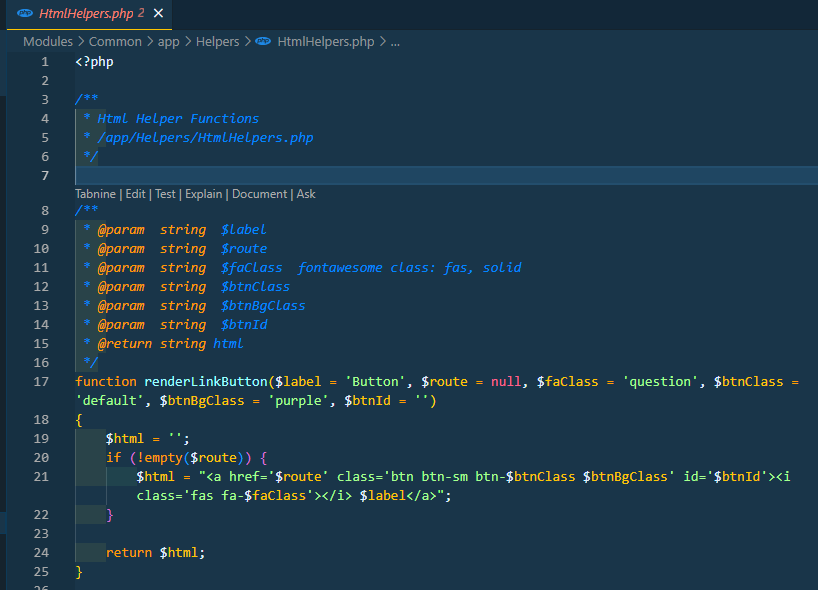Click 'function' keyword on line 17

tap(106, 382)
